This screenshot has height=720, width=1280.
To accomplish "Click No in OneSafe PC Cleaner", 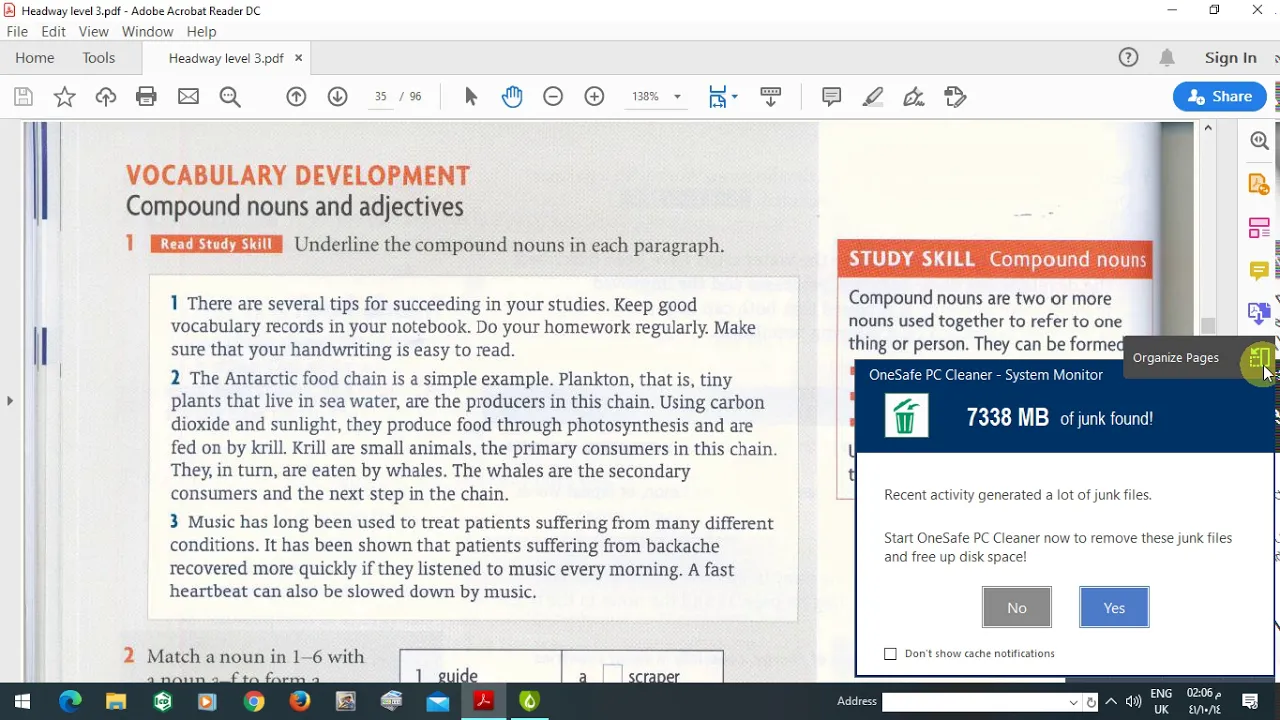I will (1016, 607).
